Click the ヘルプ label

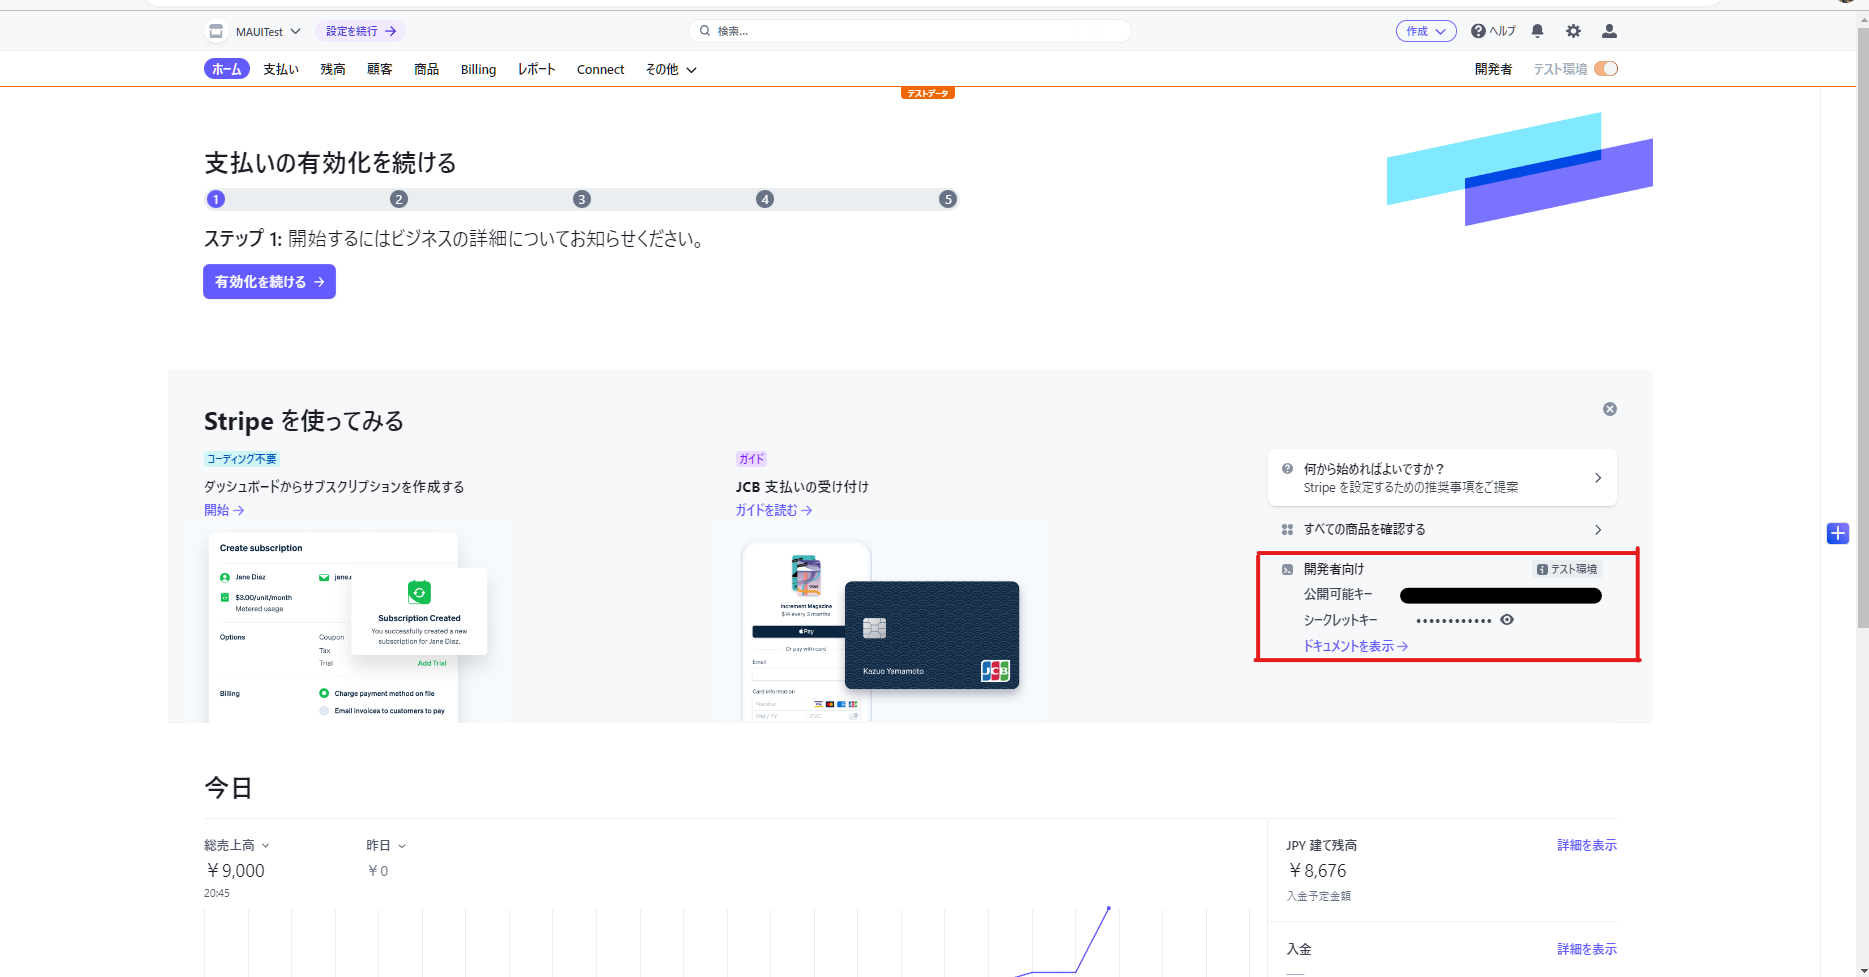coord(1502,31)
